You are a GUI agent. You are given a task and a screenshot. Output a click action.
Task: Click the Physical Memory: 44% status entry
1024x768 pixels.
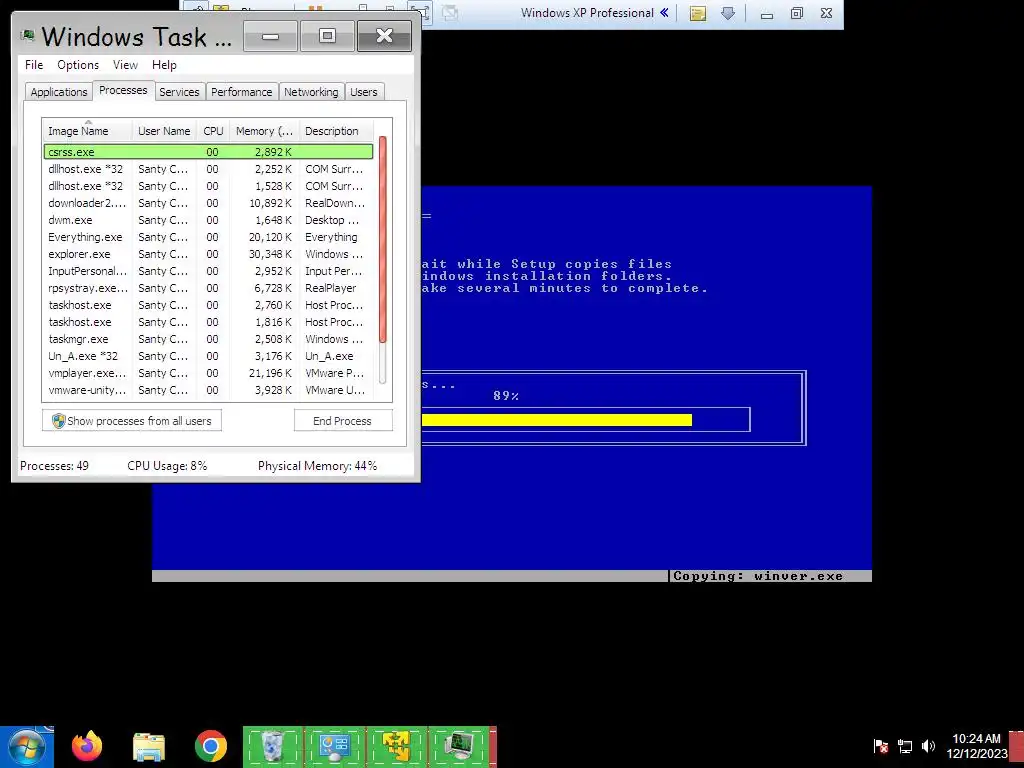[x=317, y=466]
